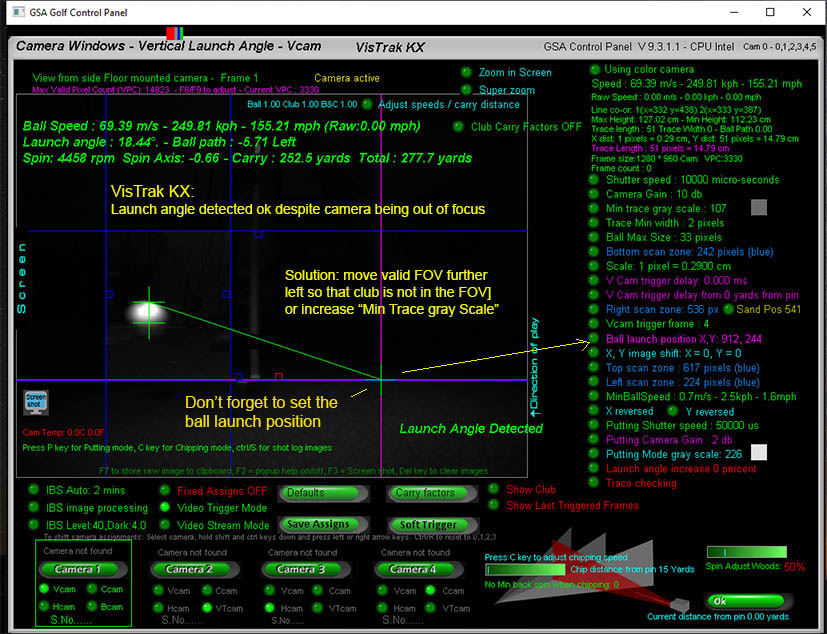Toggle IBS Auto: 2 mins

(x=34, y=489)
